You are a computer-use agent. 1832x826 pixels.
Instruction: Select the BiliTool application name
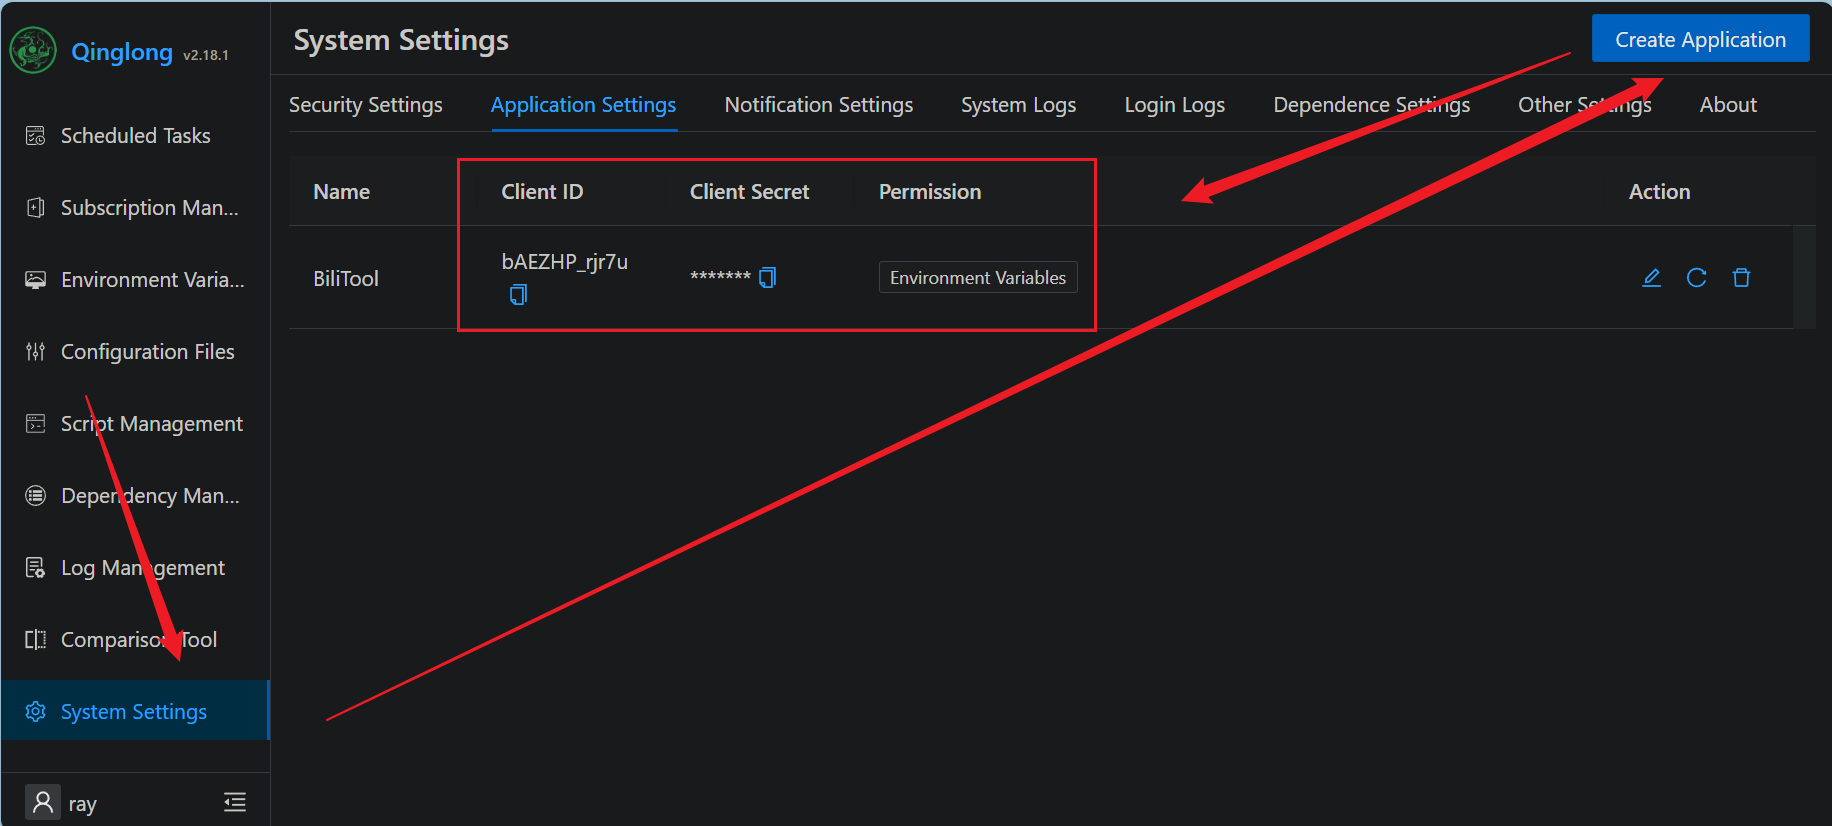click(346, 279)
